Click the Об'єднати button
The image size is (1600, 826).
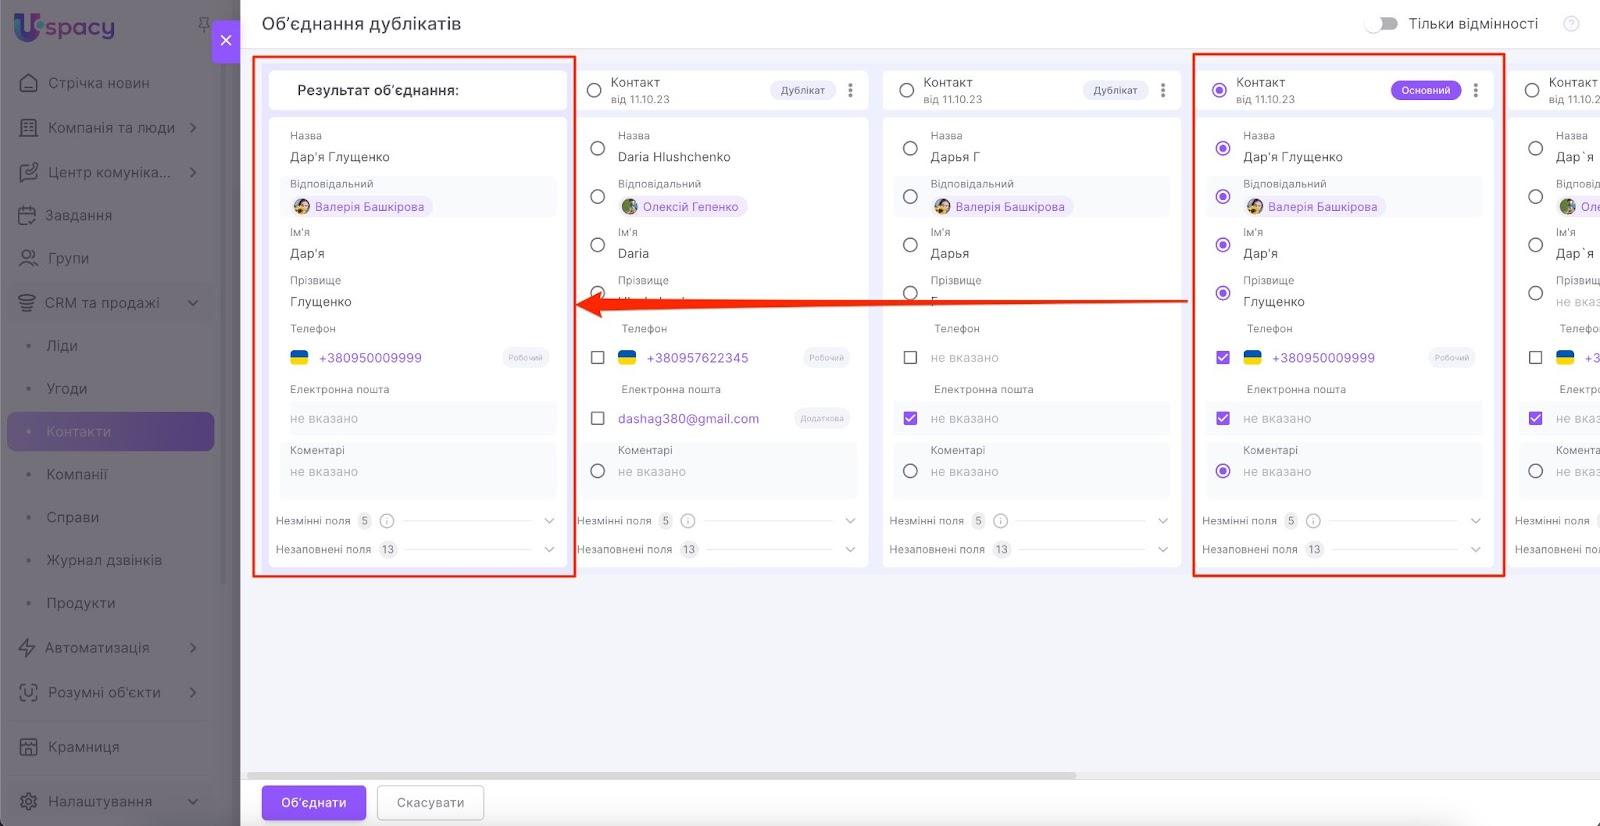[313, 803]
